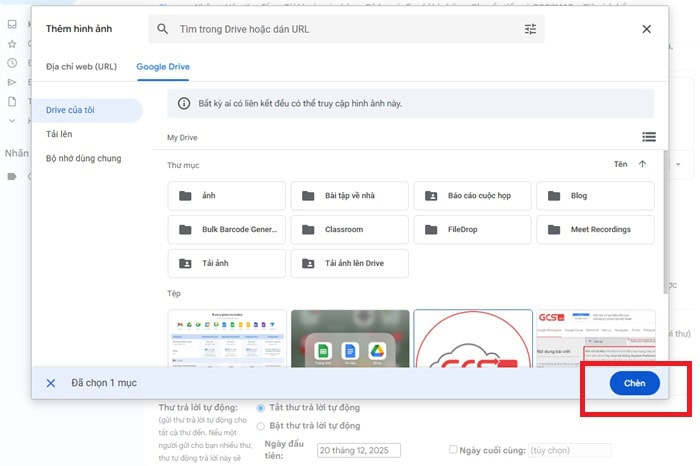Select the Google apps icons photo thumbnail
The image size is (700, 466).
coord(350,338)
